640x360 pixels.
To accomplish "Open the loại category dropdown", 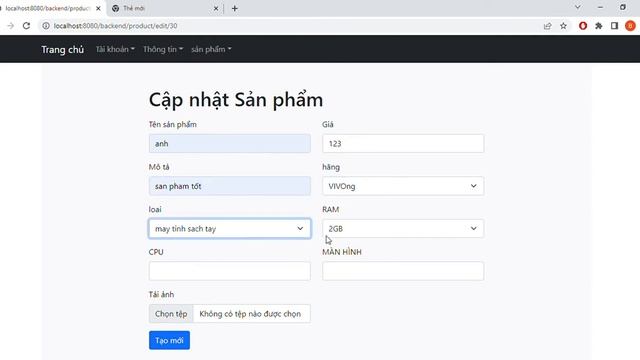I will tap(229, 229).
